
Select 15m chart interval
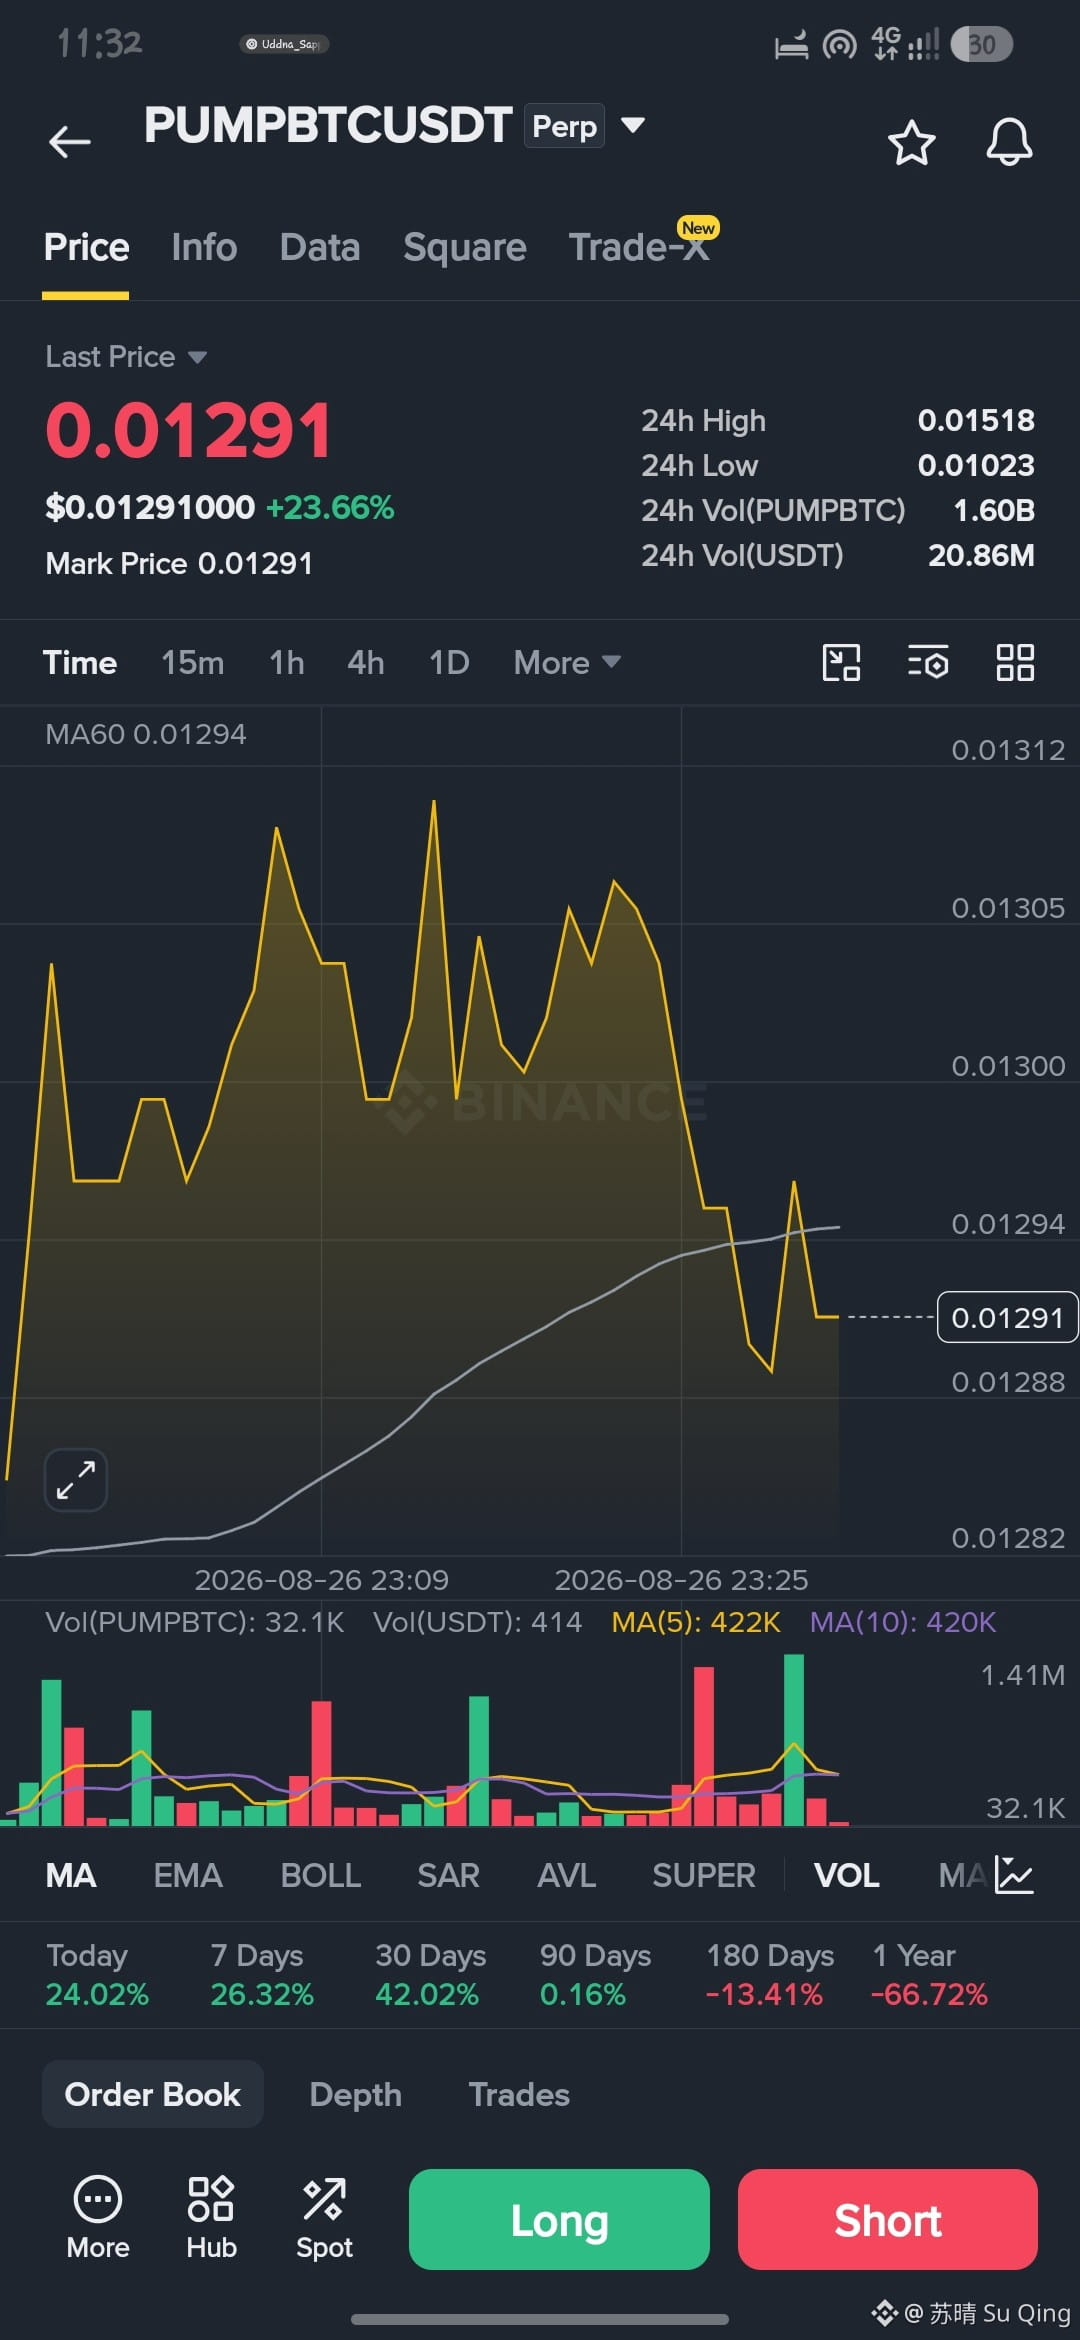click(193, 662)
